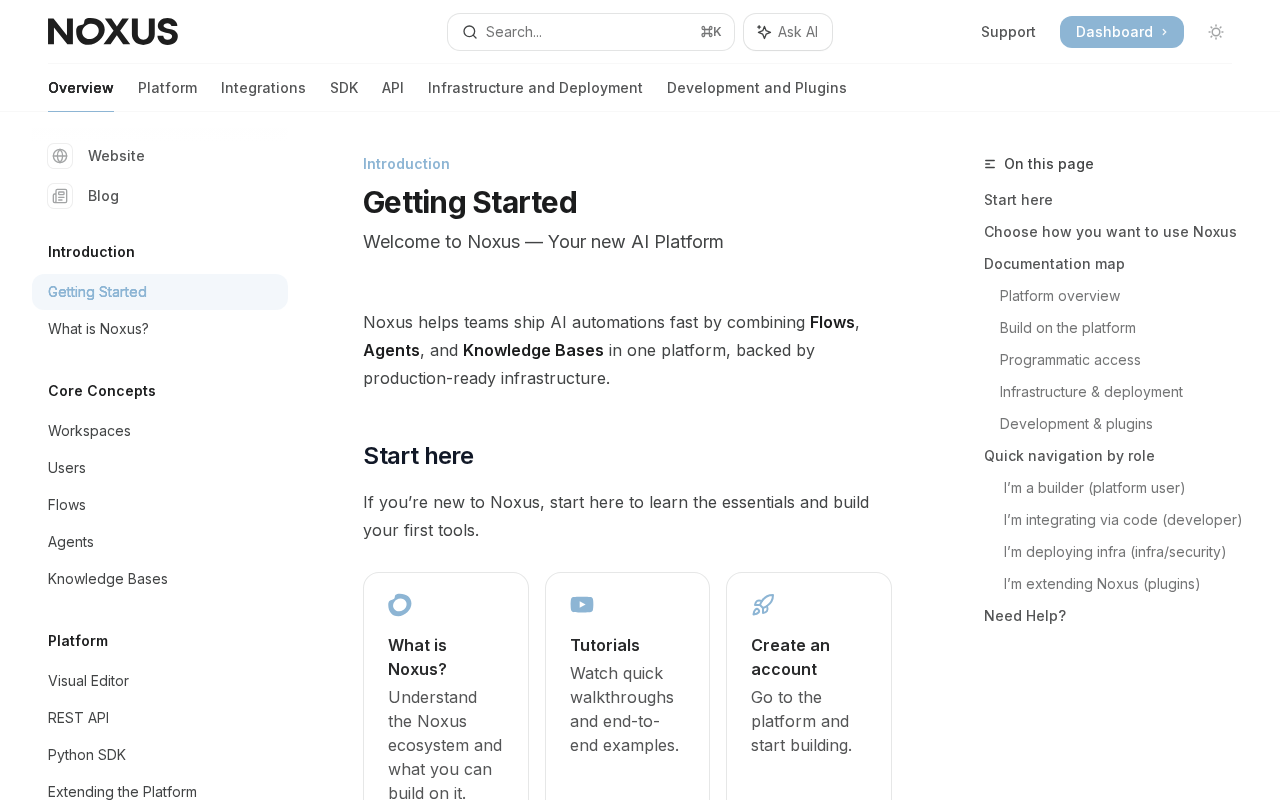Focus the Search field

591,32
